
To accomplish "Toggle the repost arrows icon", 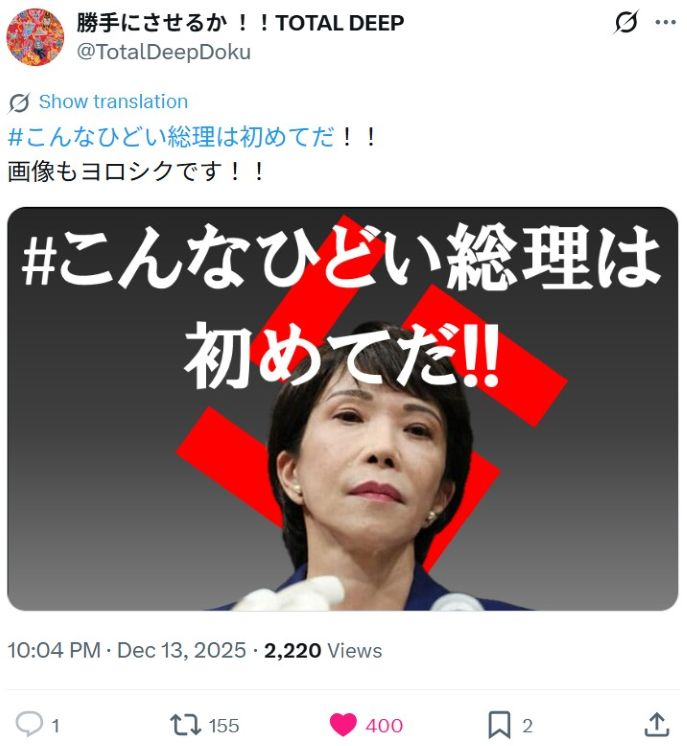I will (x=186, y=725).
